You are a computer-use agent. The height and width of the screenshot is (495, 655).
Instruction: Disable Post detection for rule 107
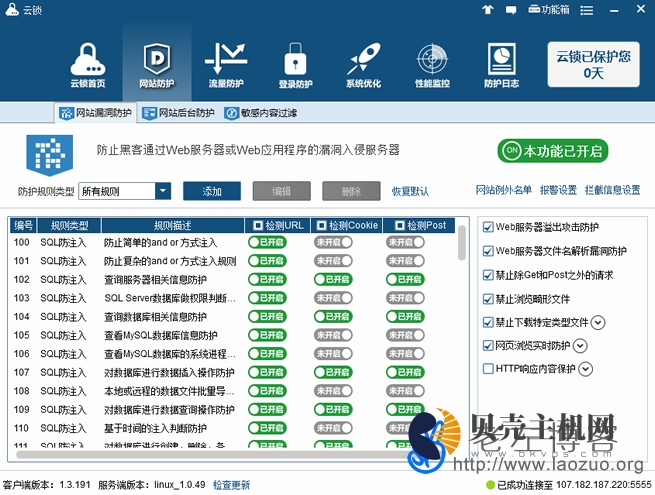405,372
